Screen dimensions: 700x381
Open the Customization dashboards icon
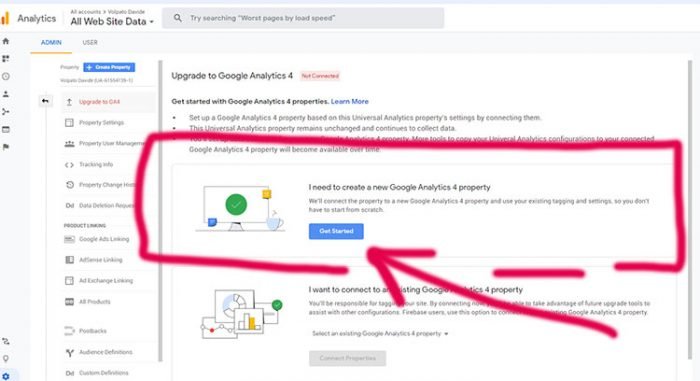pos(6,59)
